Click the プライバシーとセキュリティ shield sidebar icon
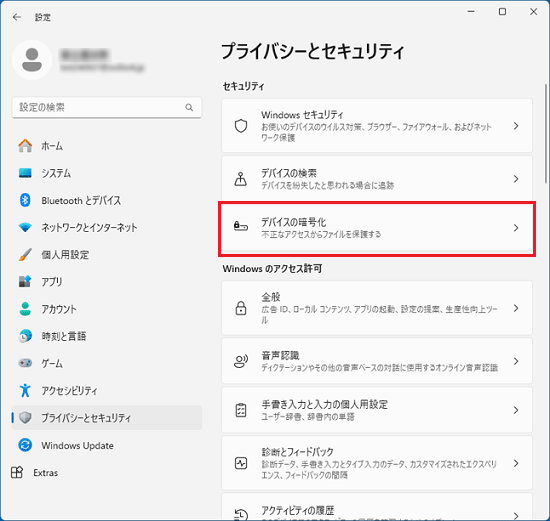 [25, 418]
